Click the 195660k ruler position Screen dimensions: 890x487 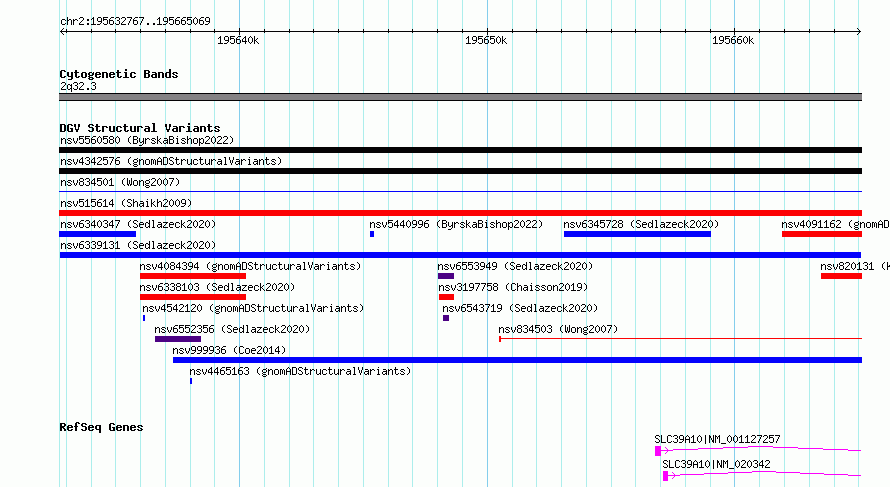point(733,40)
